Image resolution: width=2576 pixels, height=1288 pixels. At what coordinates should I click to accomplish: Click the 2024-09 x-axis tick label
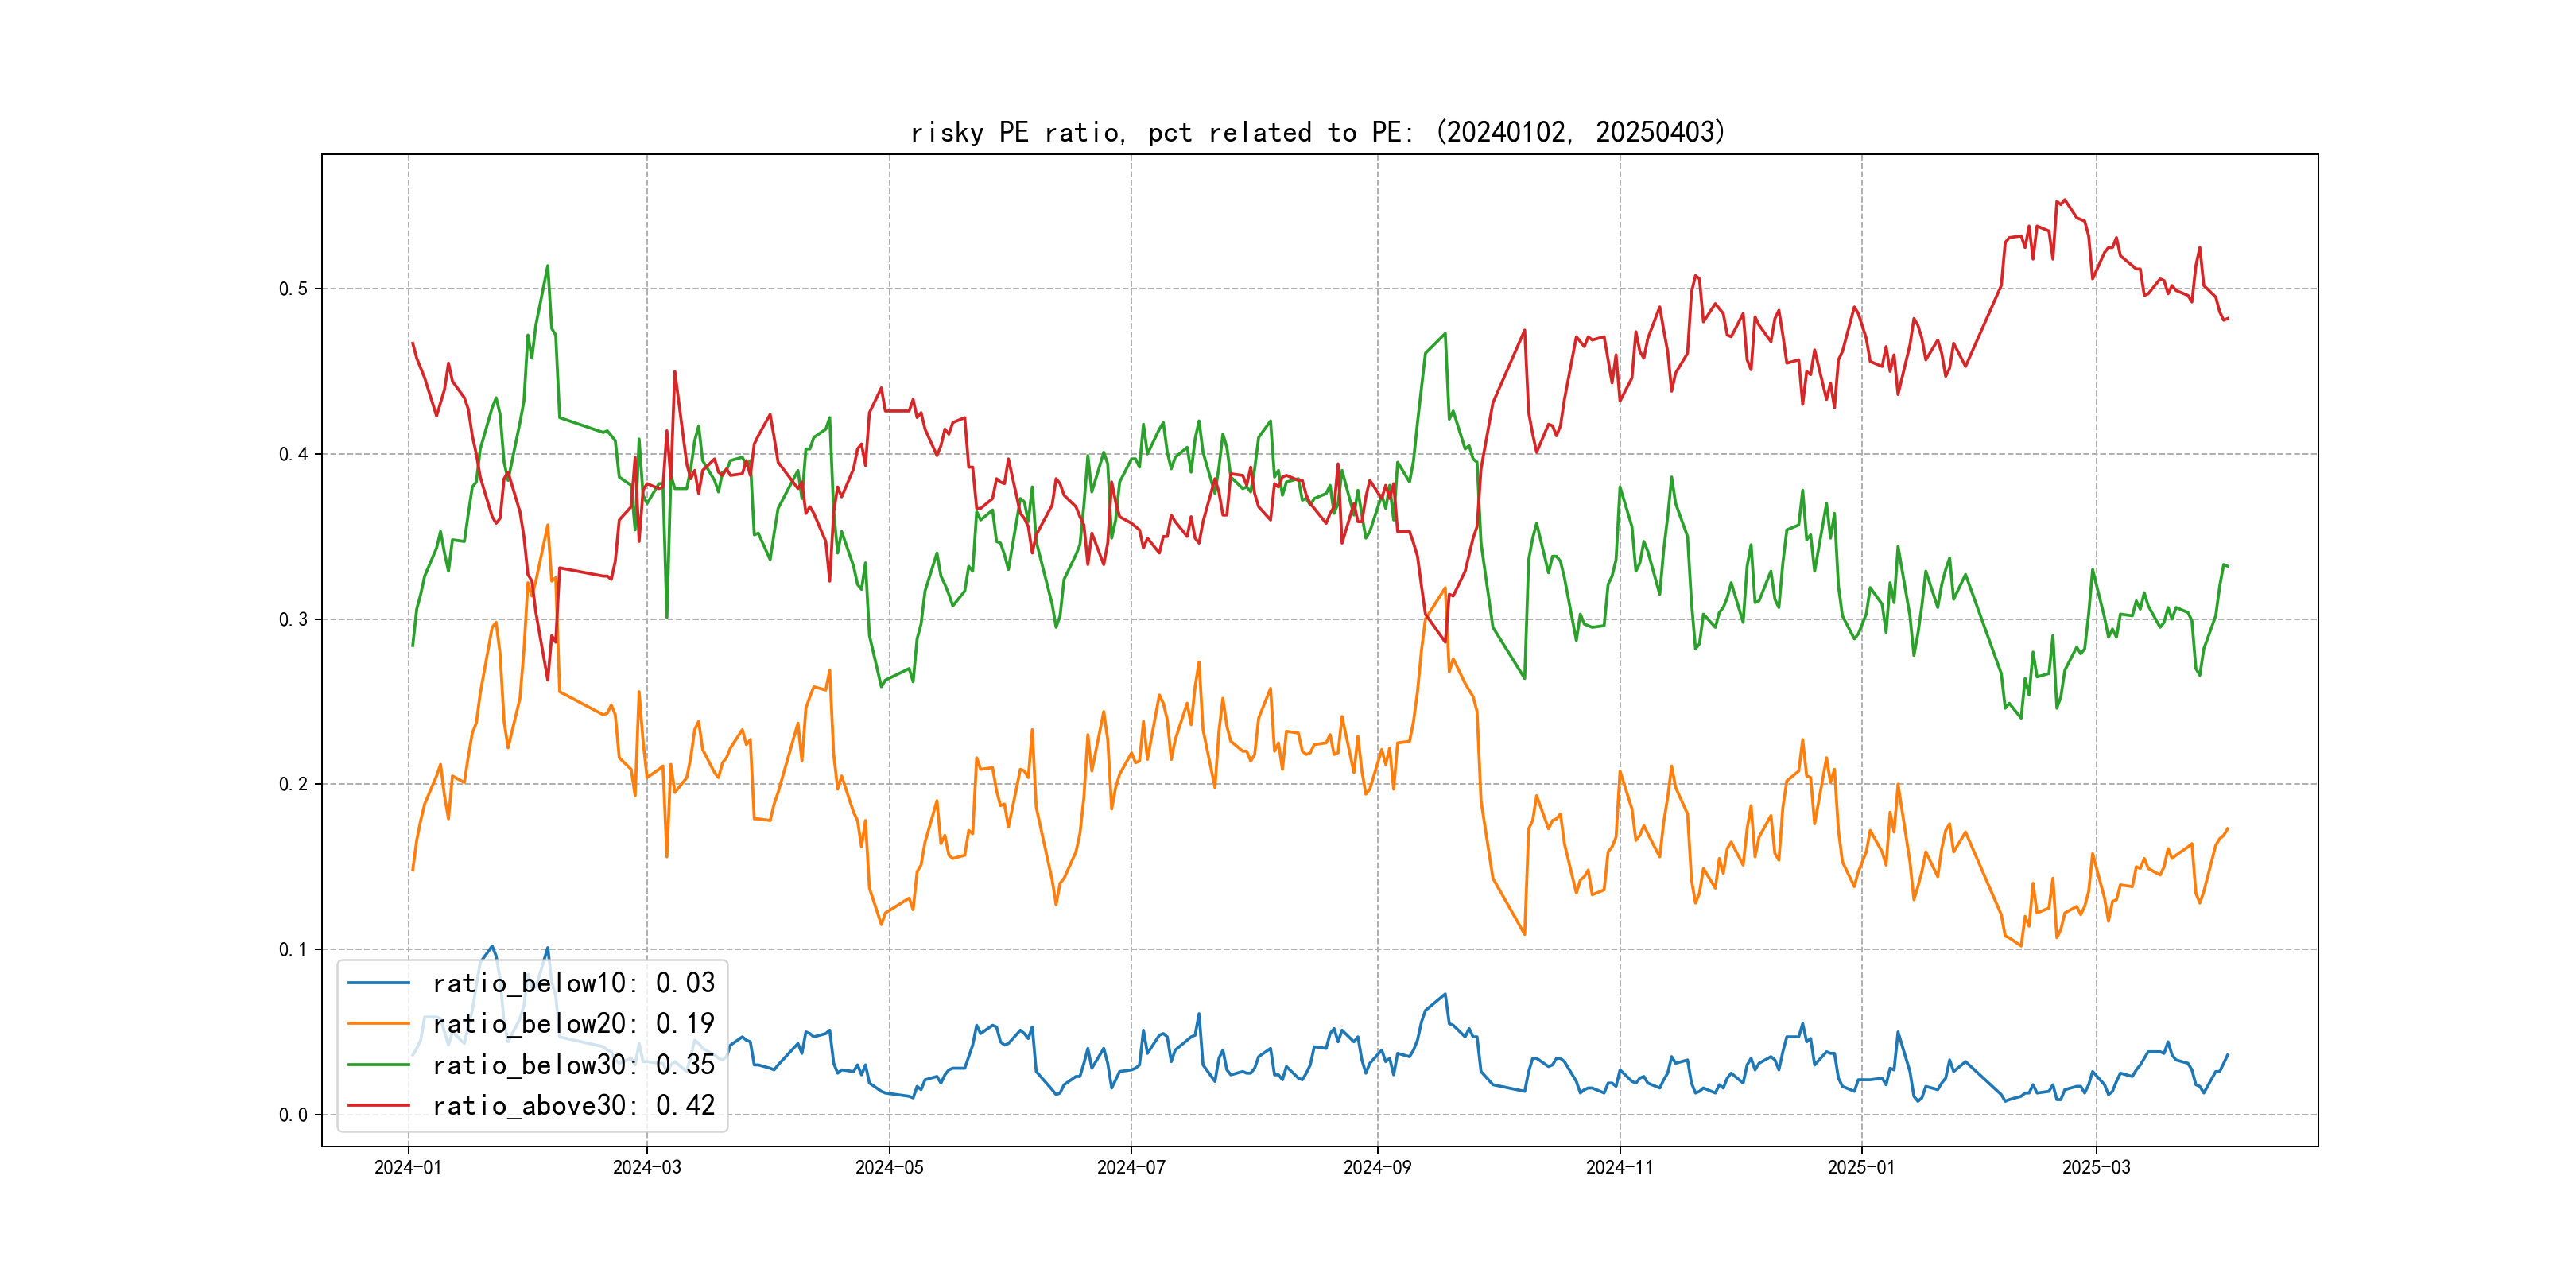pyautogui.click(x=1377, y=1167)
